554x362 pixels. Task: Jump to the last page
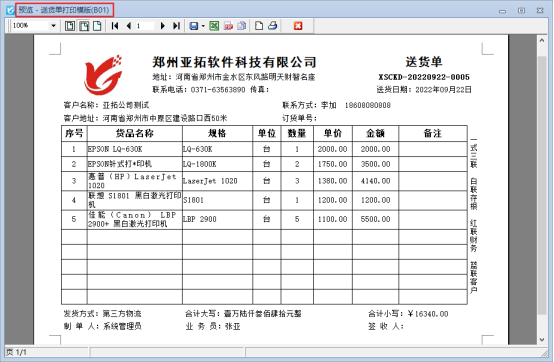176,26
